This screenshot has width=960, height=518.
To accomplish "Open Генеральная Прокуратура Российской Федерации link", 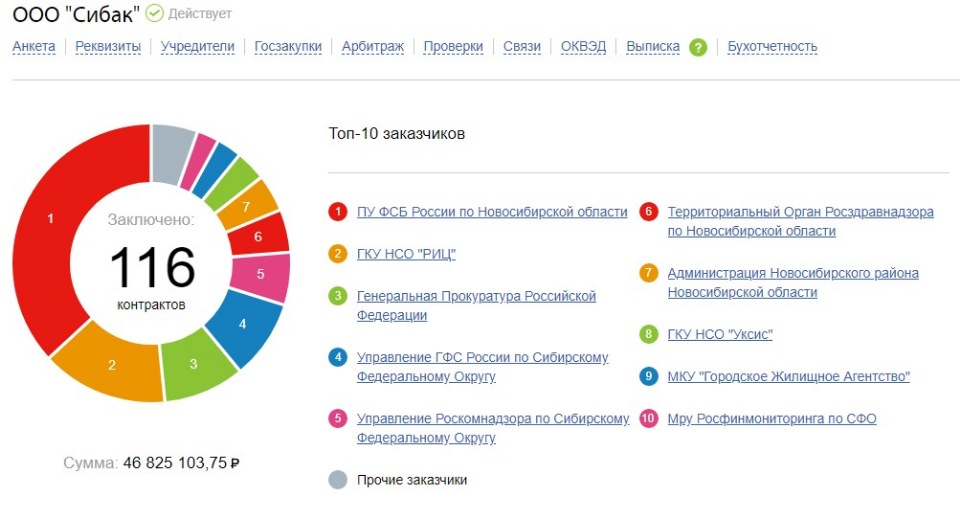I will pyautogui.click(x=476, y=306).
